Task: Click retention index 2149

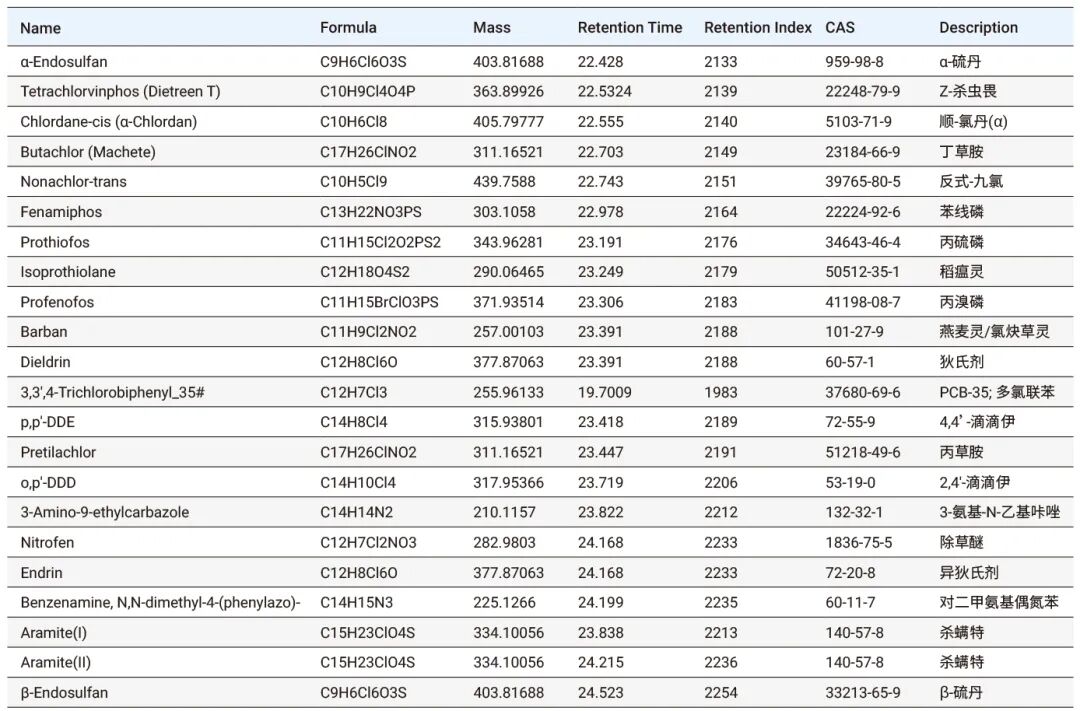Action: click(x=720, y=152)
